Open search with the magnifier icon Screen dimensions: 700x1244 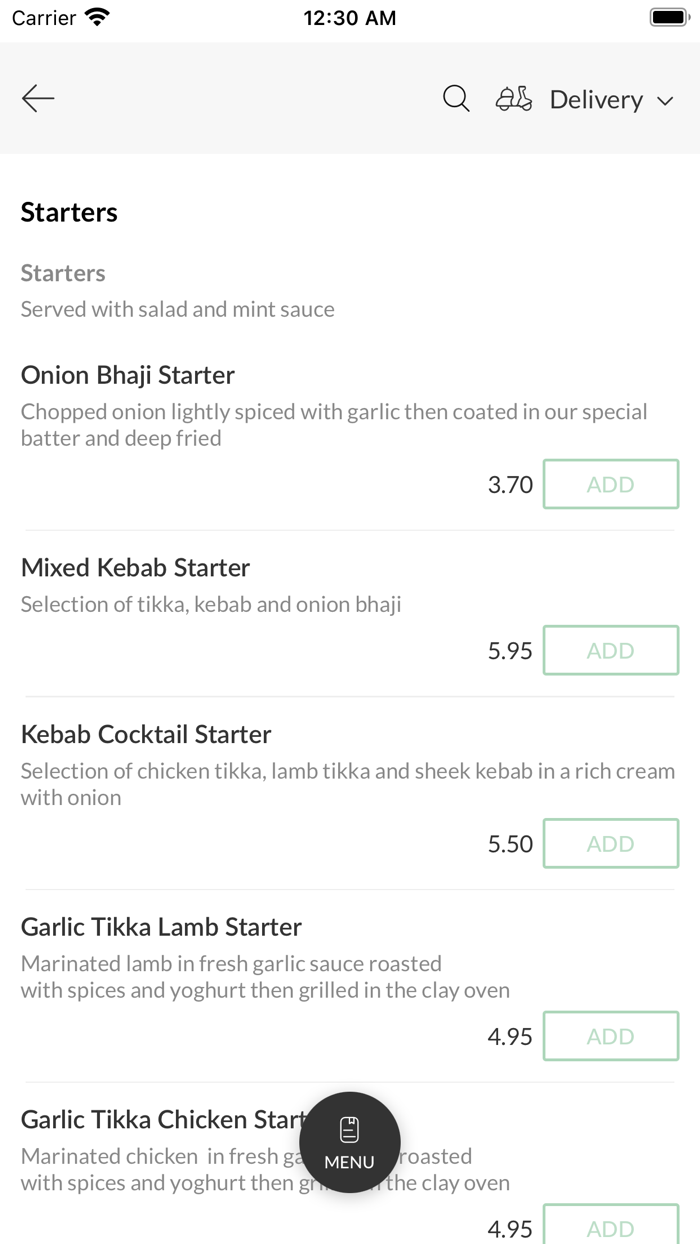[x=455, y=98]
